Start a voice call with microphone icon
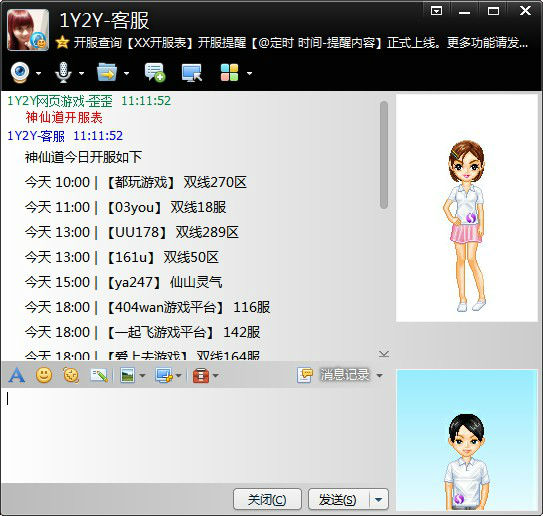Viewport: 543px width, 516px height. pos(63,73)
